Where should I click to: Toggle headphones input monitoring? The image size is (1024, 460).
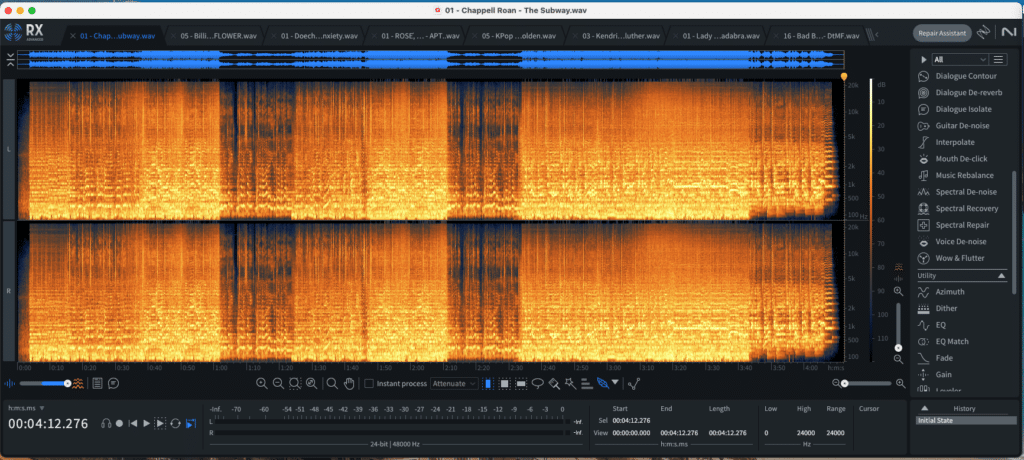pos(106,423)
